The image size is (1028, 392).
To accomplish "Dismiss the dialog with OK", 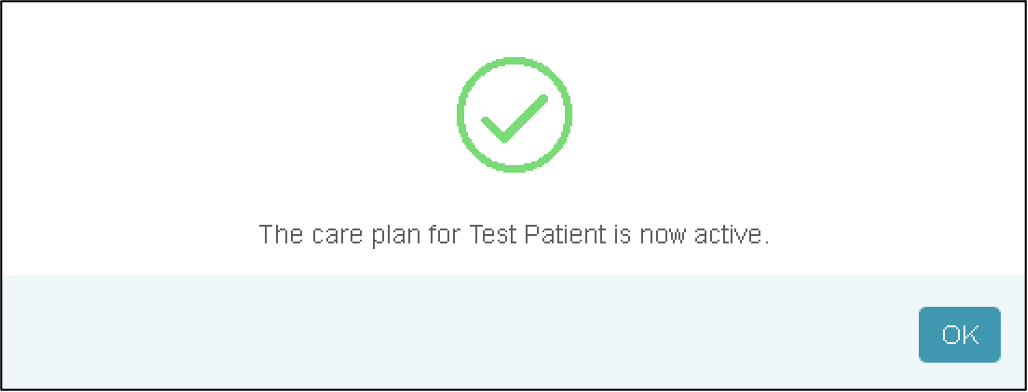I will point(959,334).
